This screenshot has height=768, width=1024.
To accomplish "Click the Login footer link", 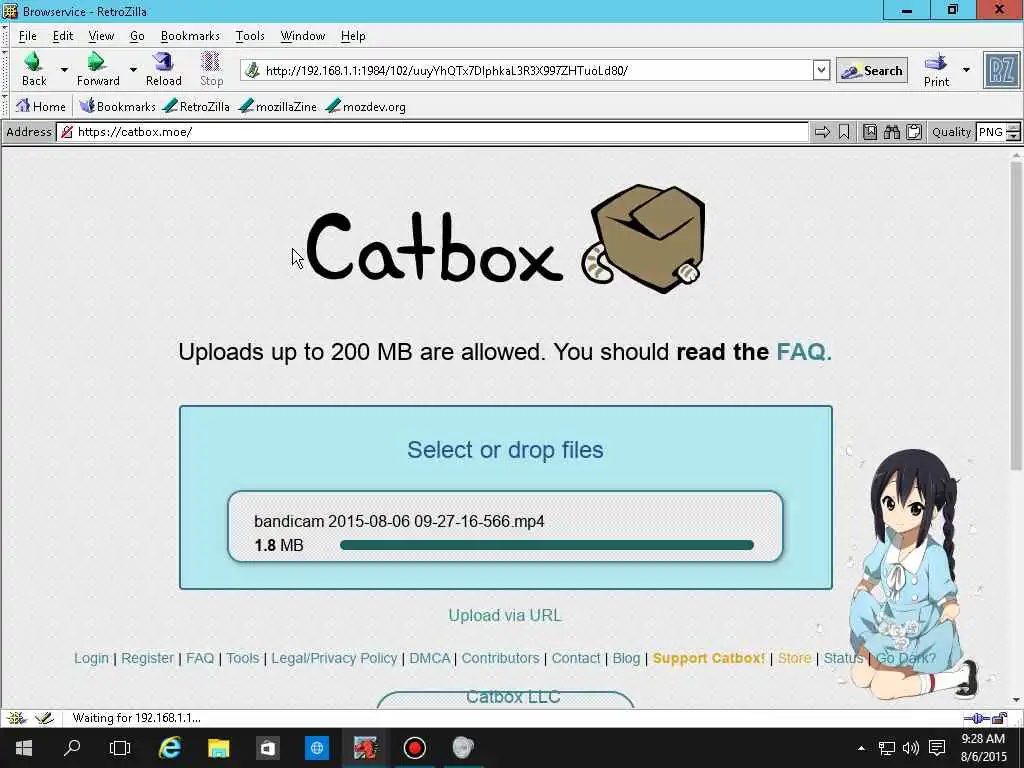I will pyautogui.click(x=91, y=658).
